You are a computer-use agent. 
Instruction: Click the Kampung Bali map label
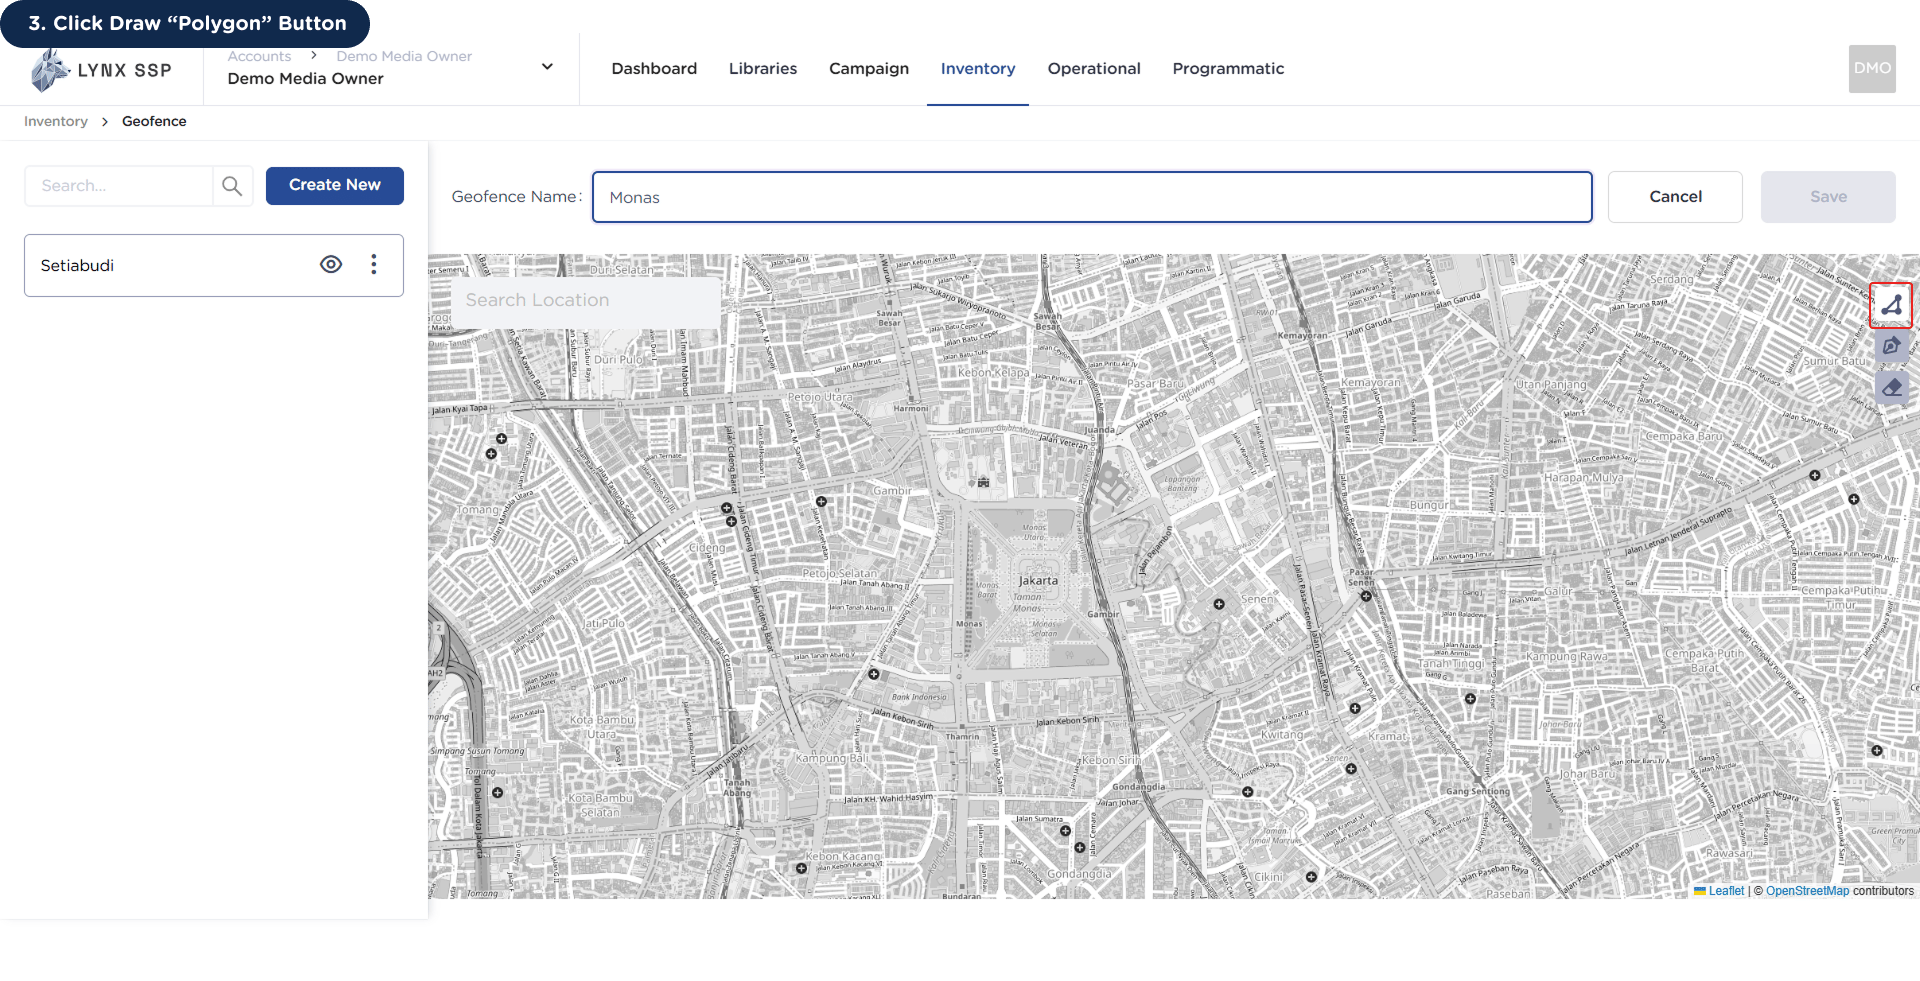[x=831, y=758]
